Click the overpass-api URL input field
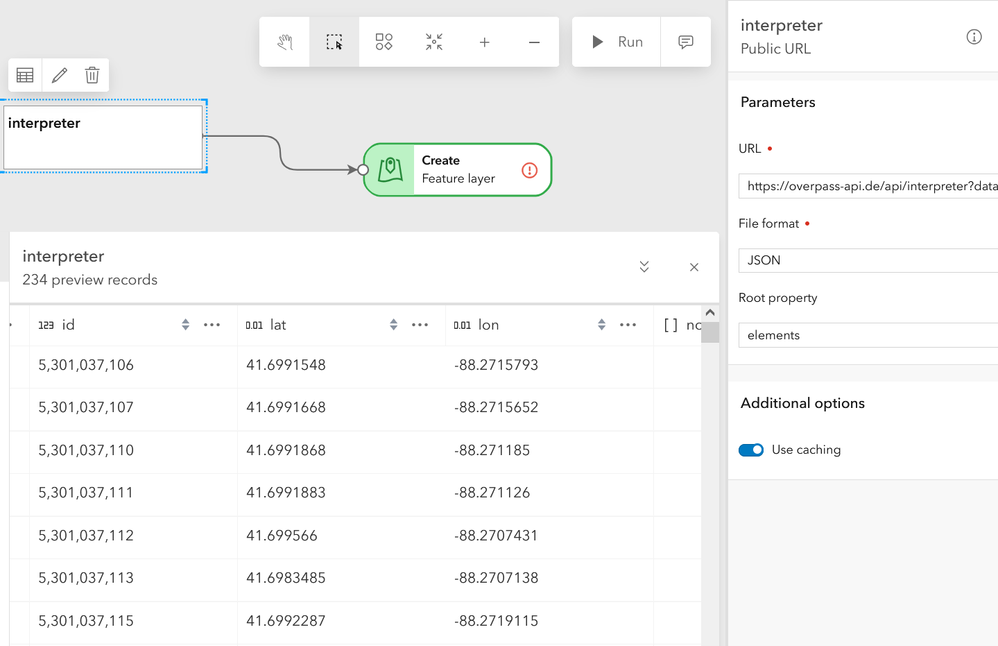 pos(867,186)
